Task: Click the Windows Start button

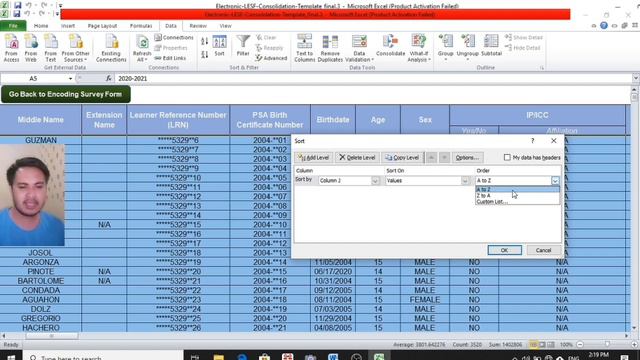Action: [x=11, y=357]
